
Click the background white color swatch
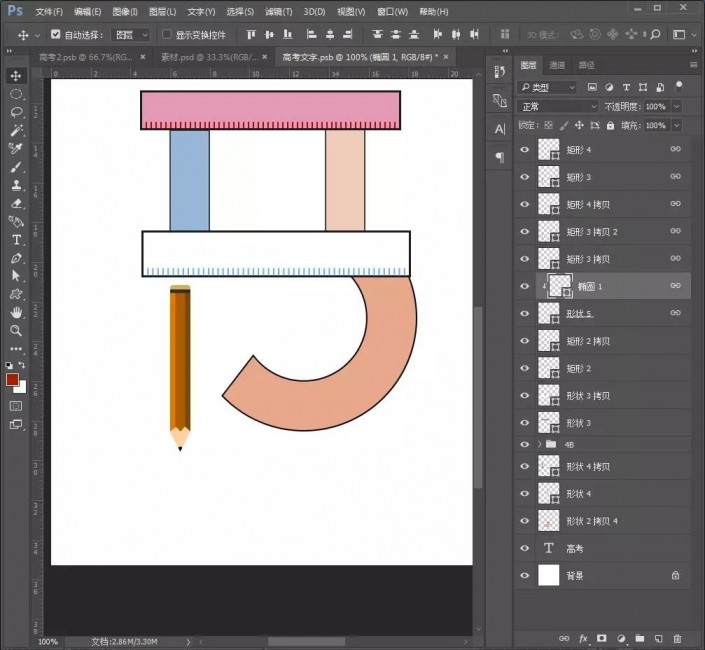tap(22, 388)
